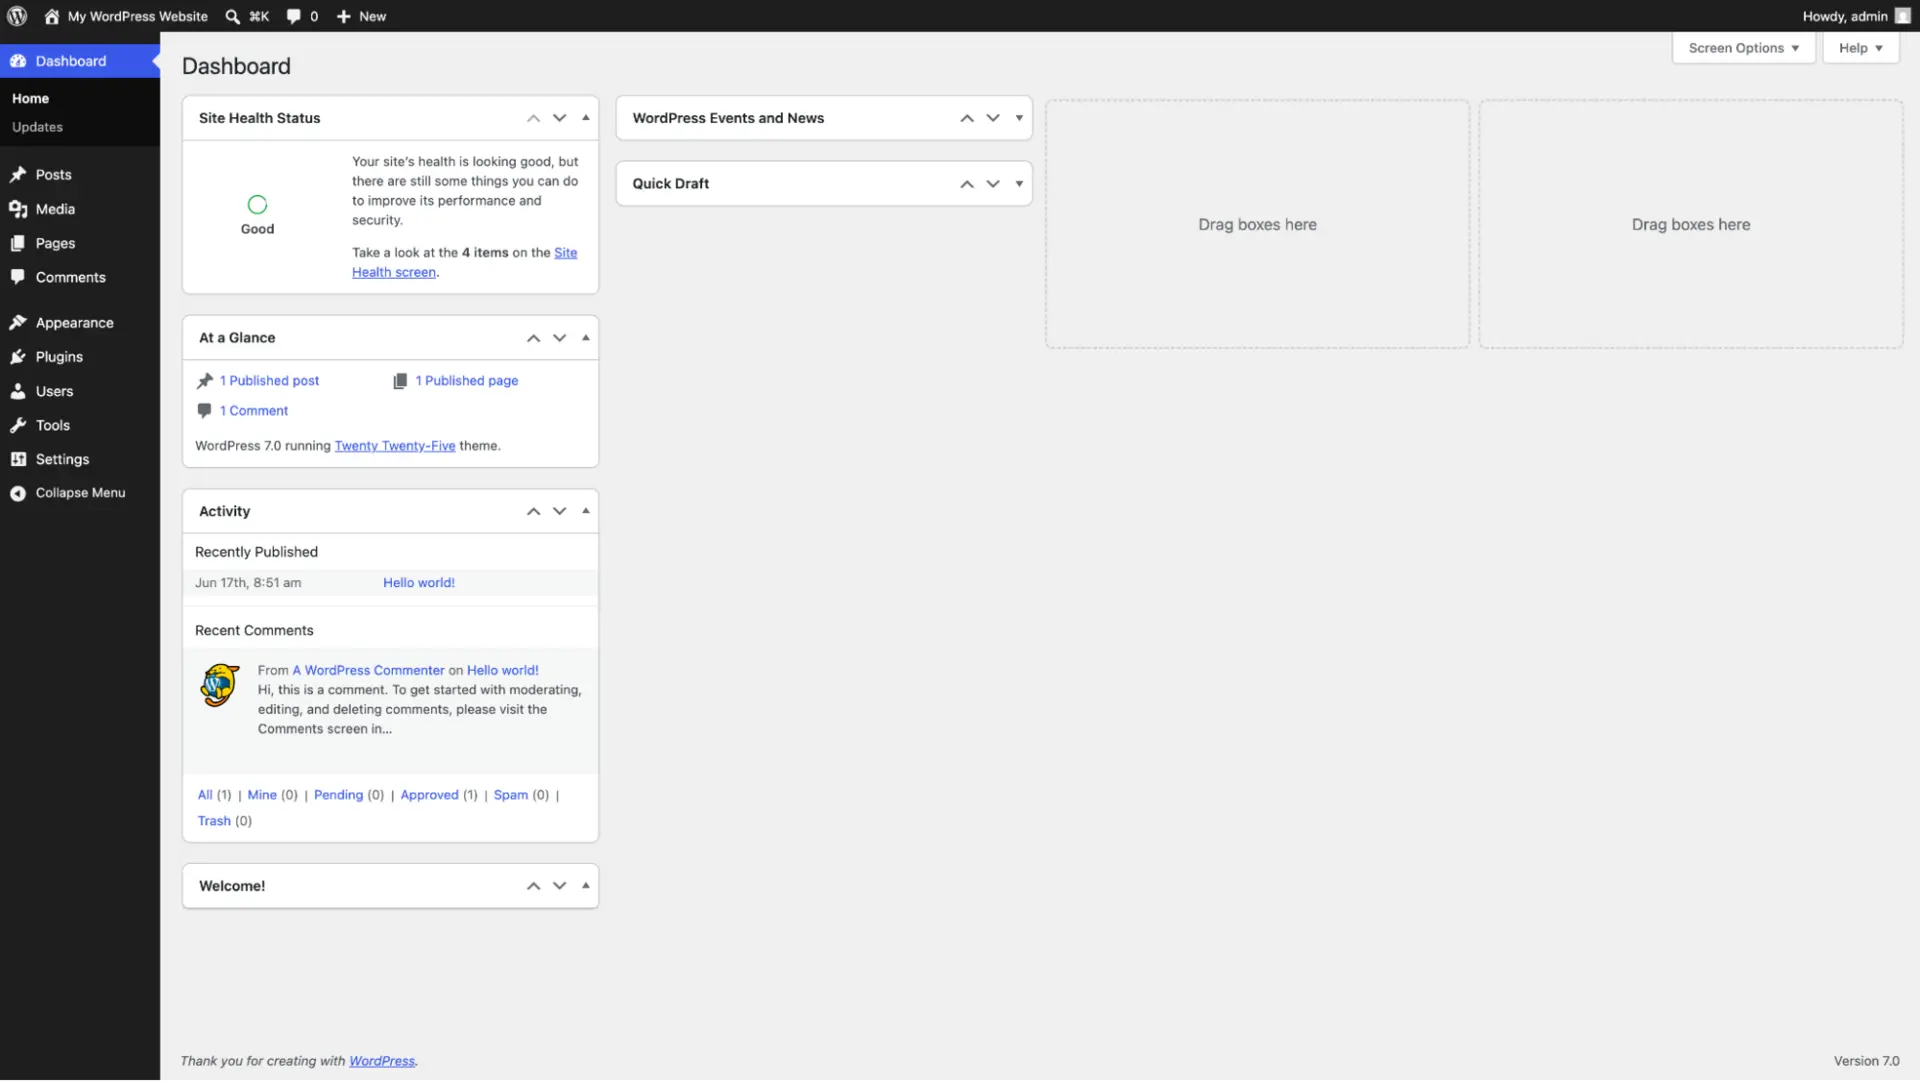Collapse the Activity panel

click(x=586, y=511)
